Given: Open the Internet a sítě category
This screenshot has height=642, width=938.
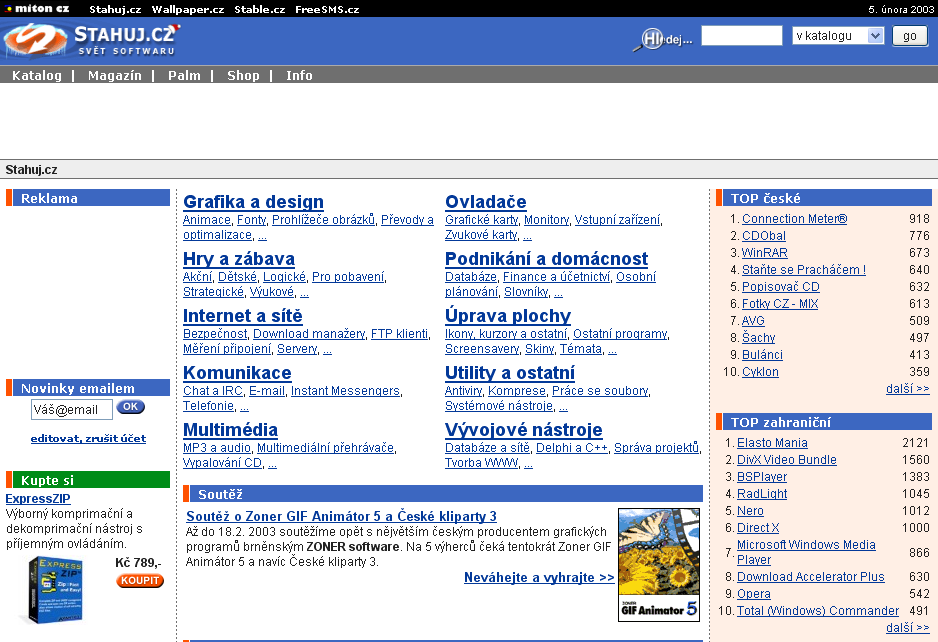Looking at the screenshot, I should tap(243, 315).
